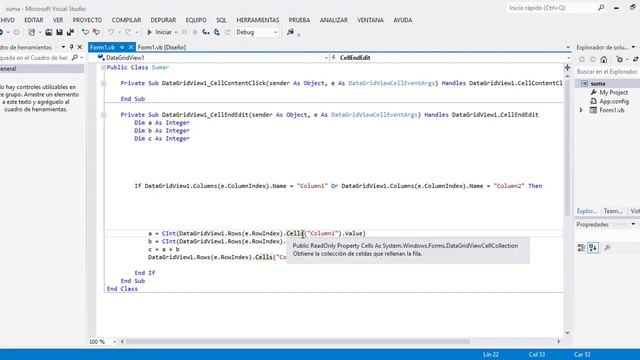Select the Form1.vb code tab
Image resolution: width=640 pixels, height=360 pixels.
(x=102, y=47)
